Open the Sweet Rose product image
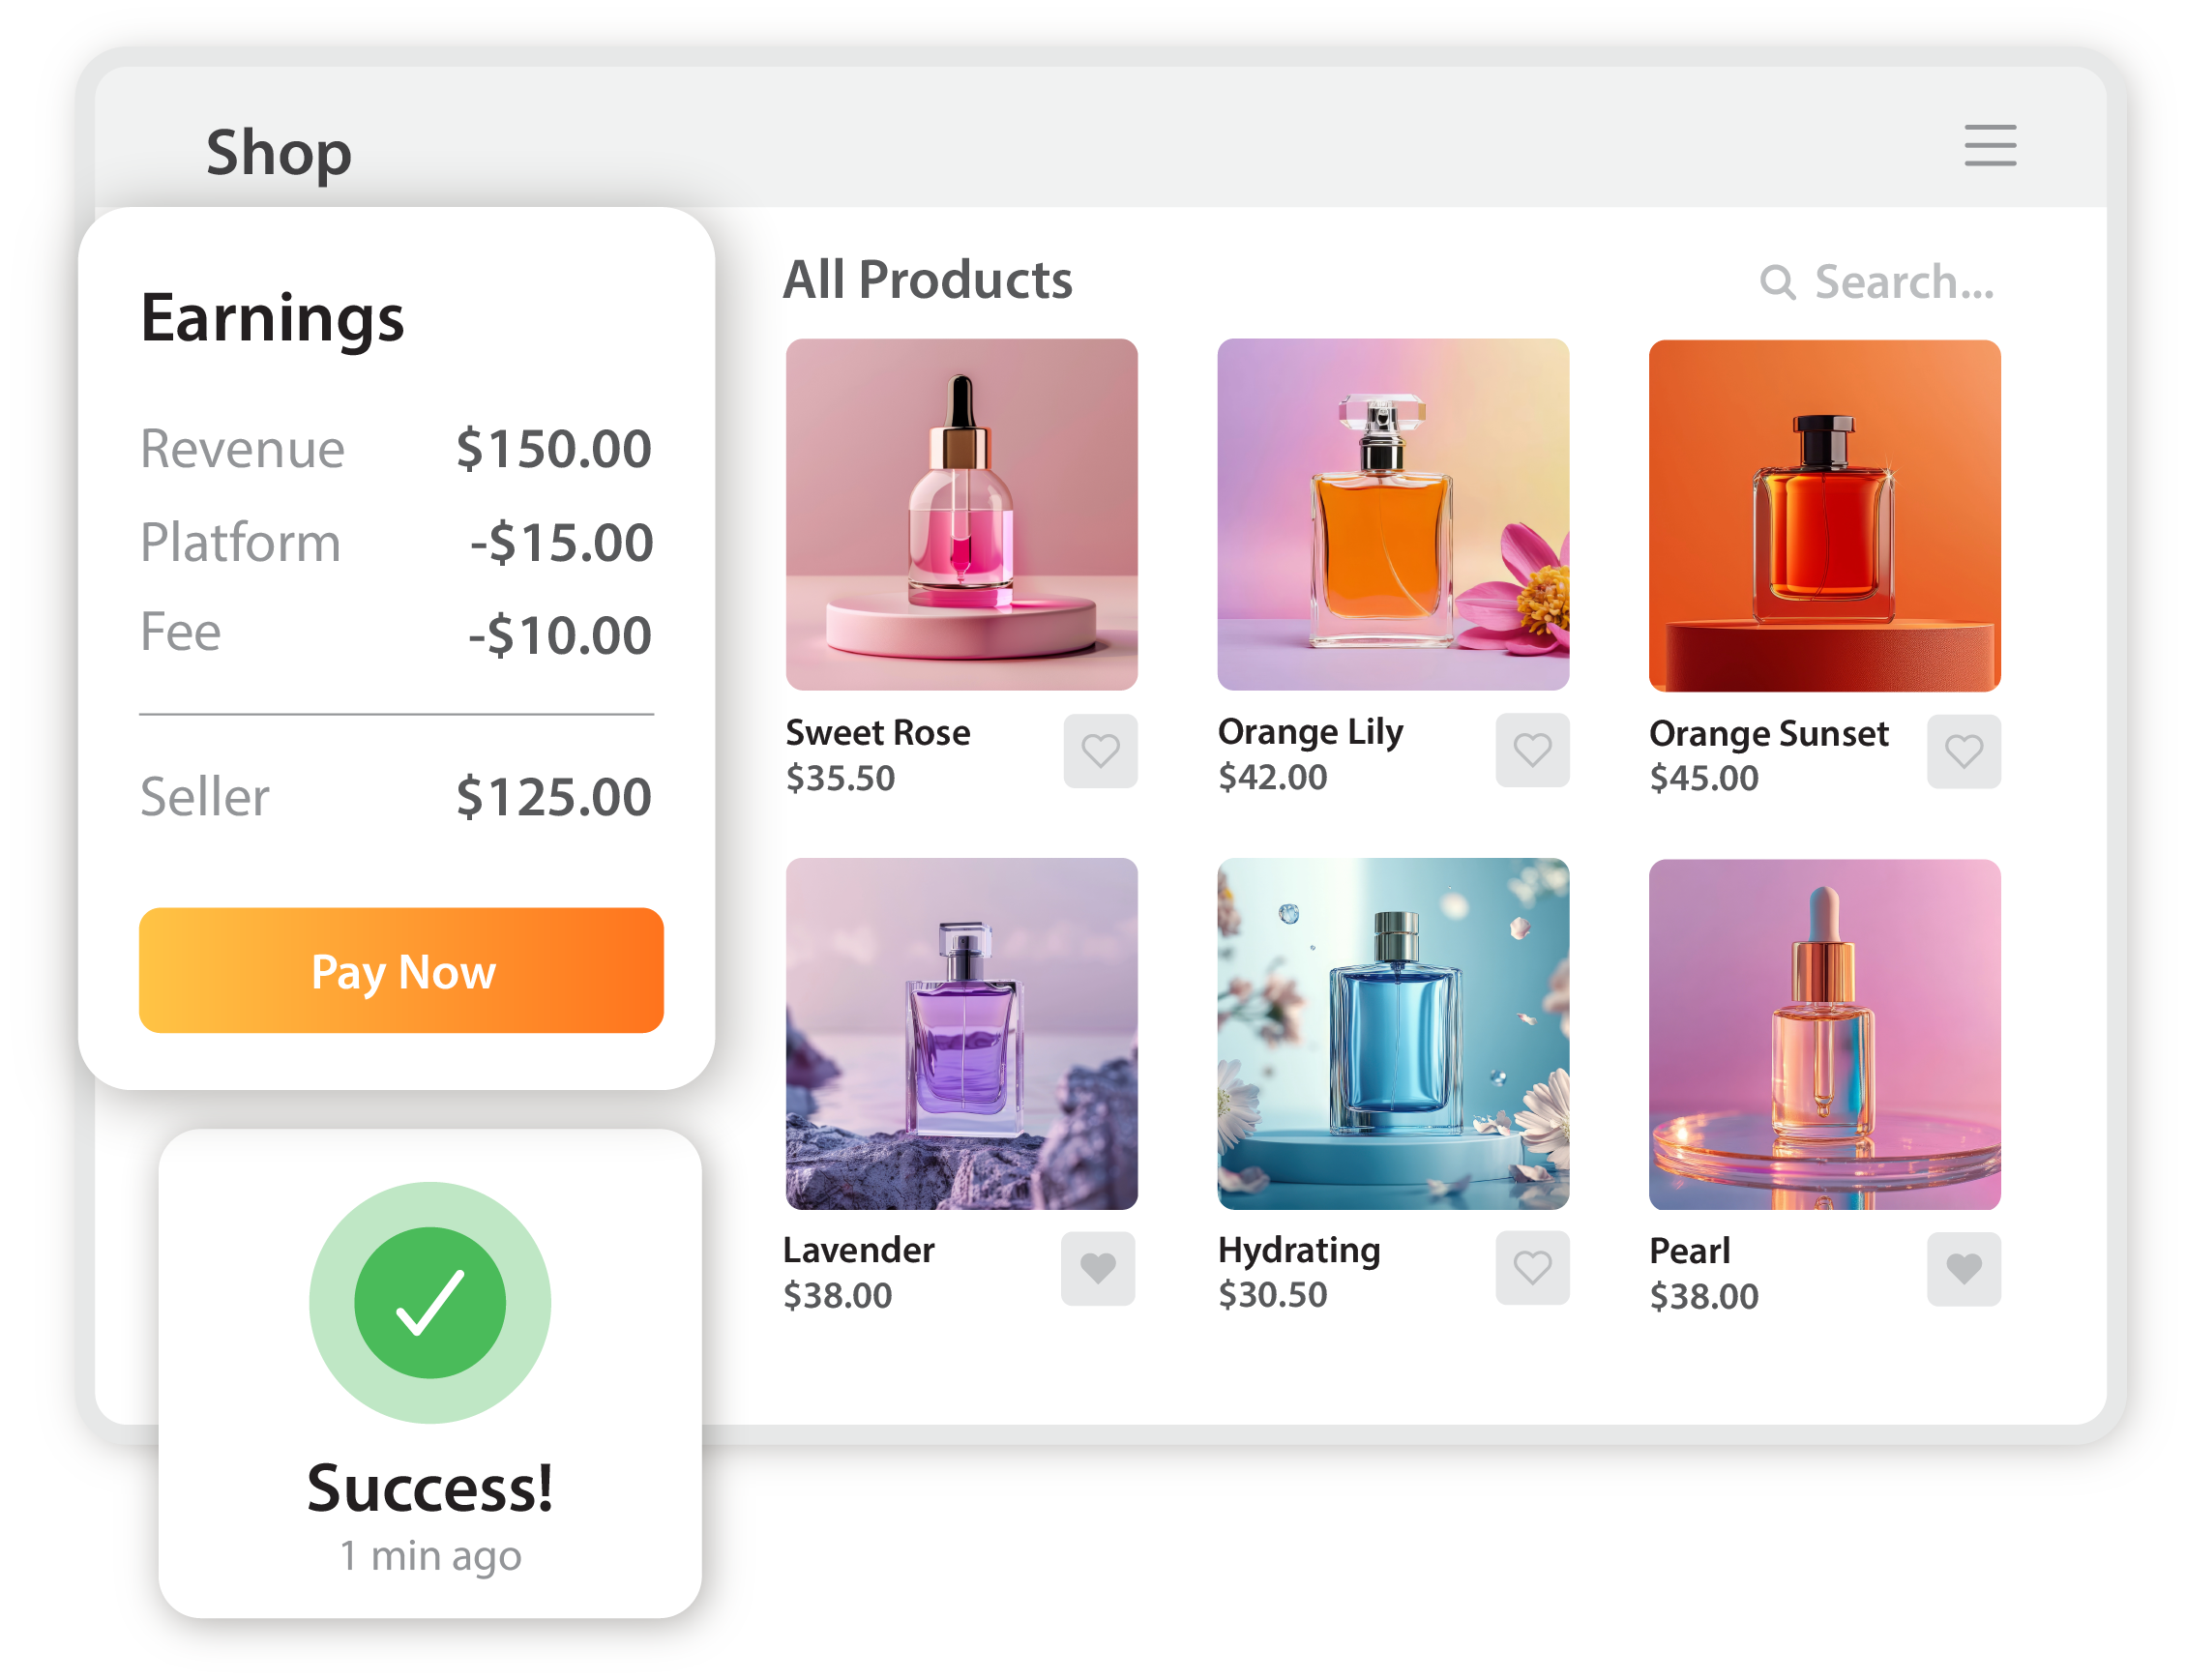Viewport: 2186px width, 1680px height. (961, 514)
